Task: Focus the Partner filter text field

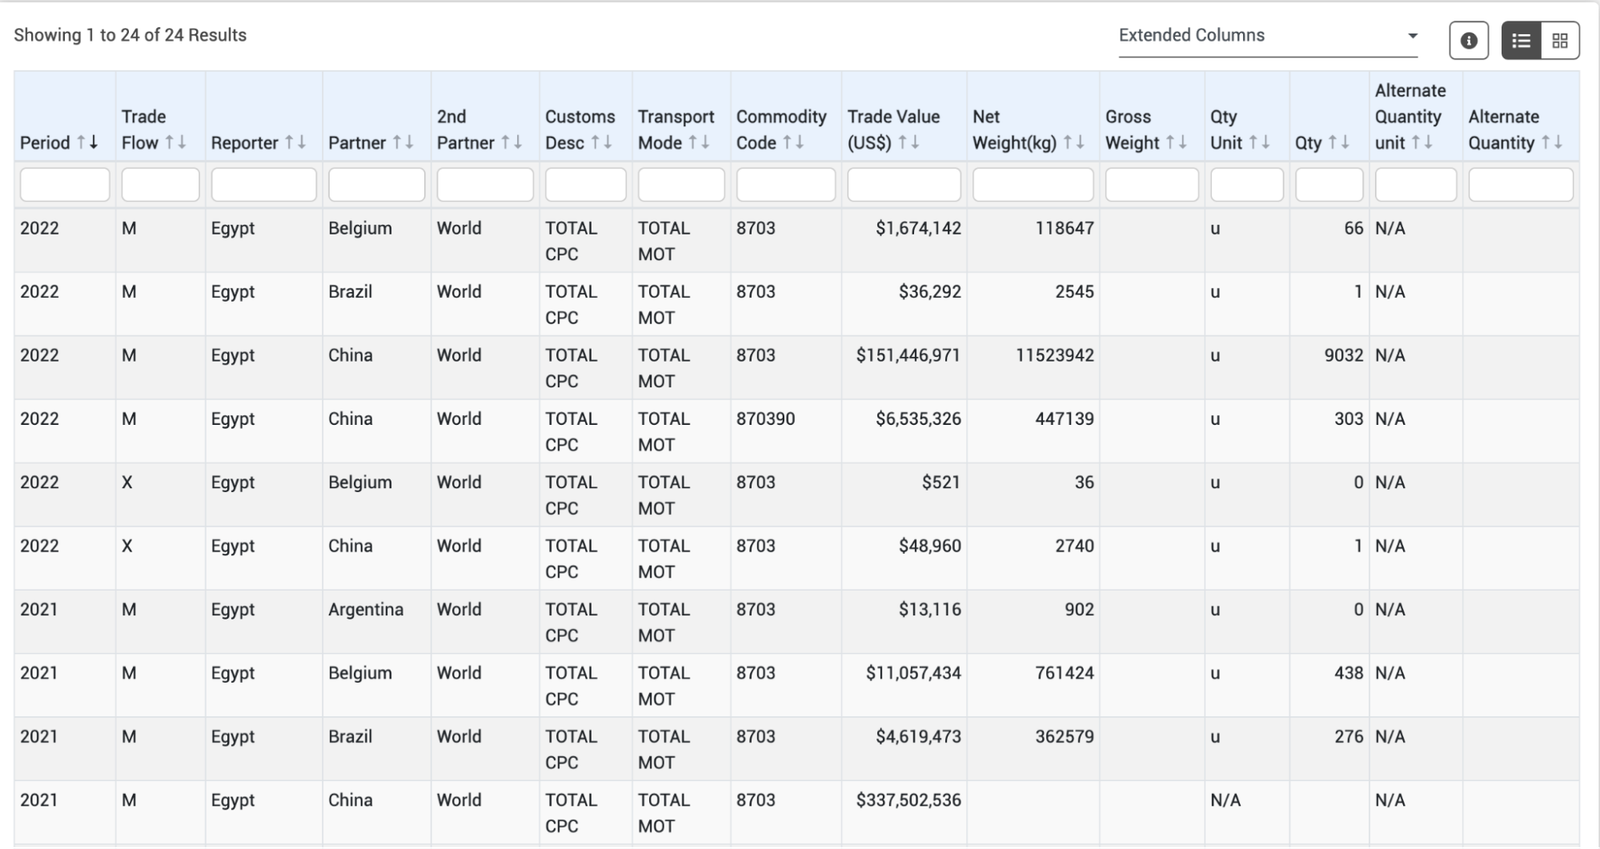Action: [376, 185]
